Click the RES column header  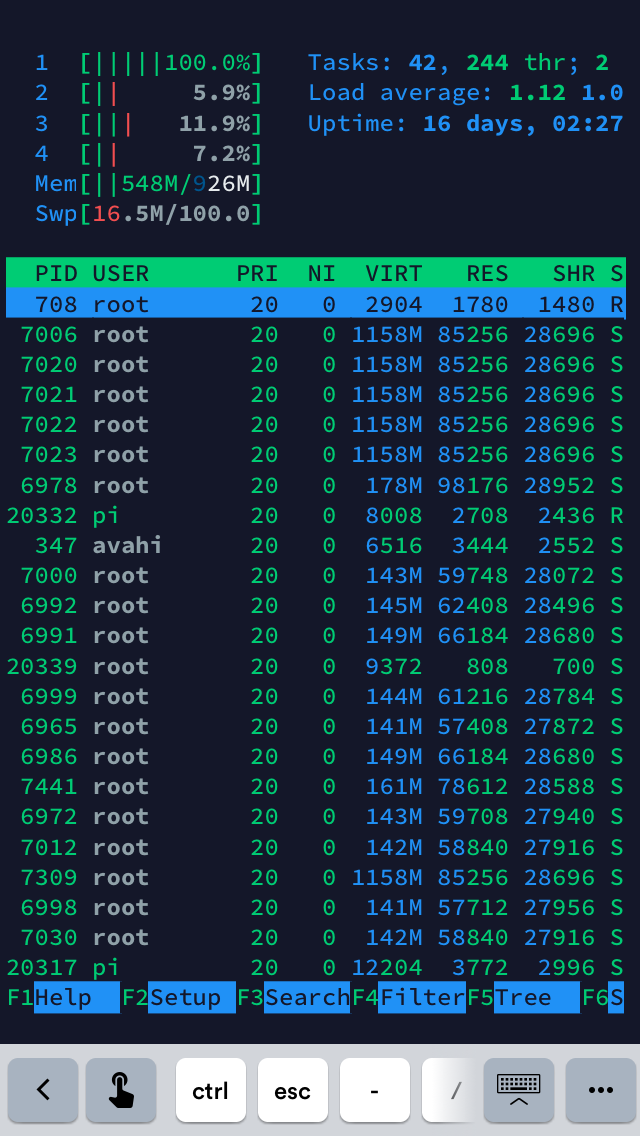click(487, 274)
